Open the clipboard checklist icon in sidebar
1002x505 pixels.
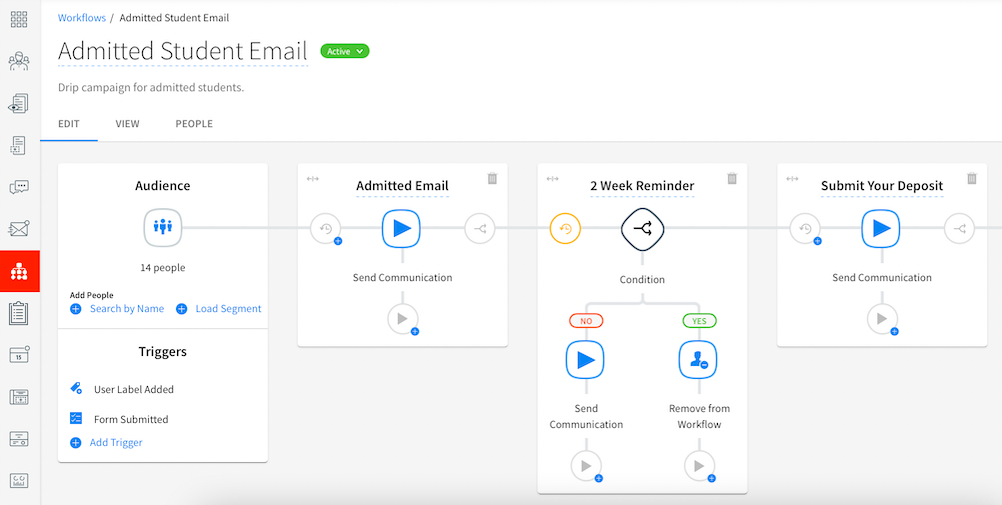tap(19, 313)
